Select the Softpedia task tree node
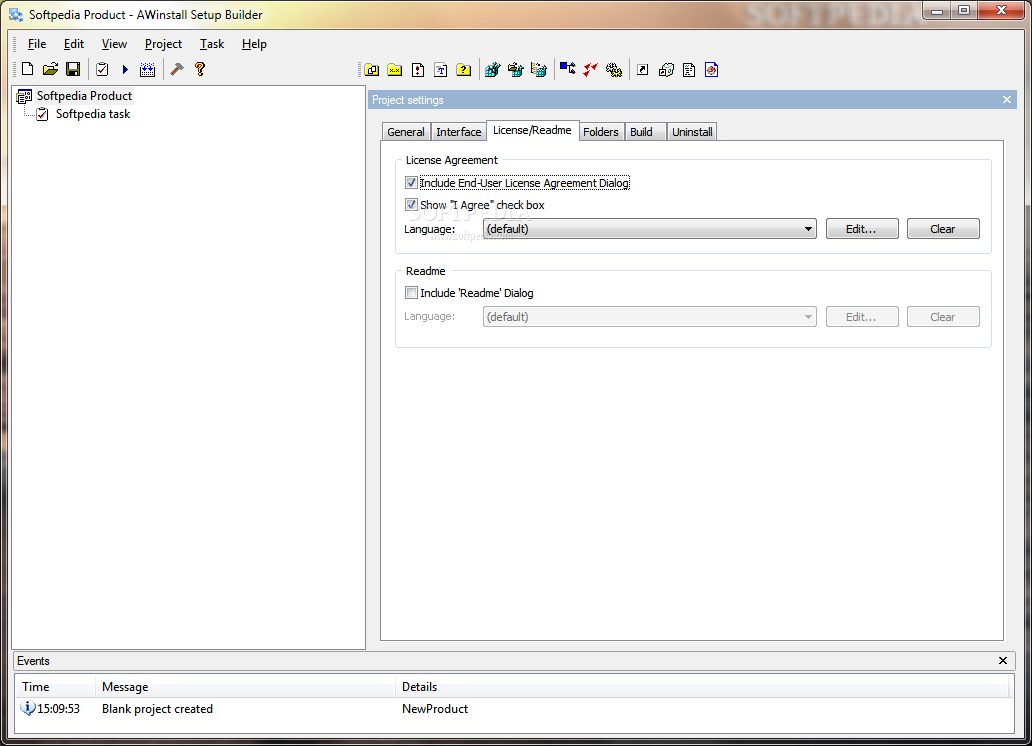The image size is (1032, 746). [93, 114]
